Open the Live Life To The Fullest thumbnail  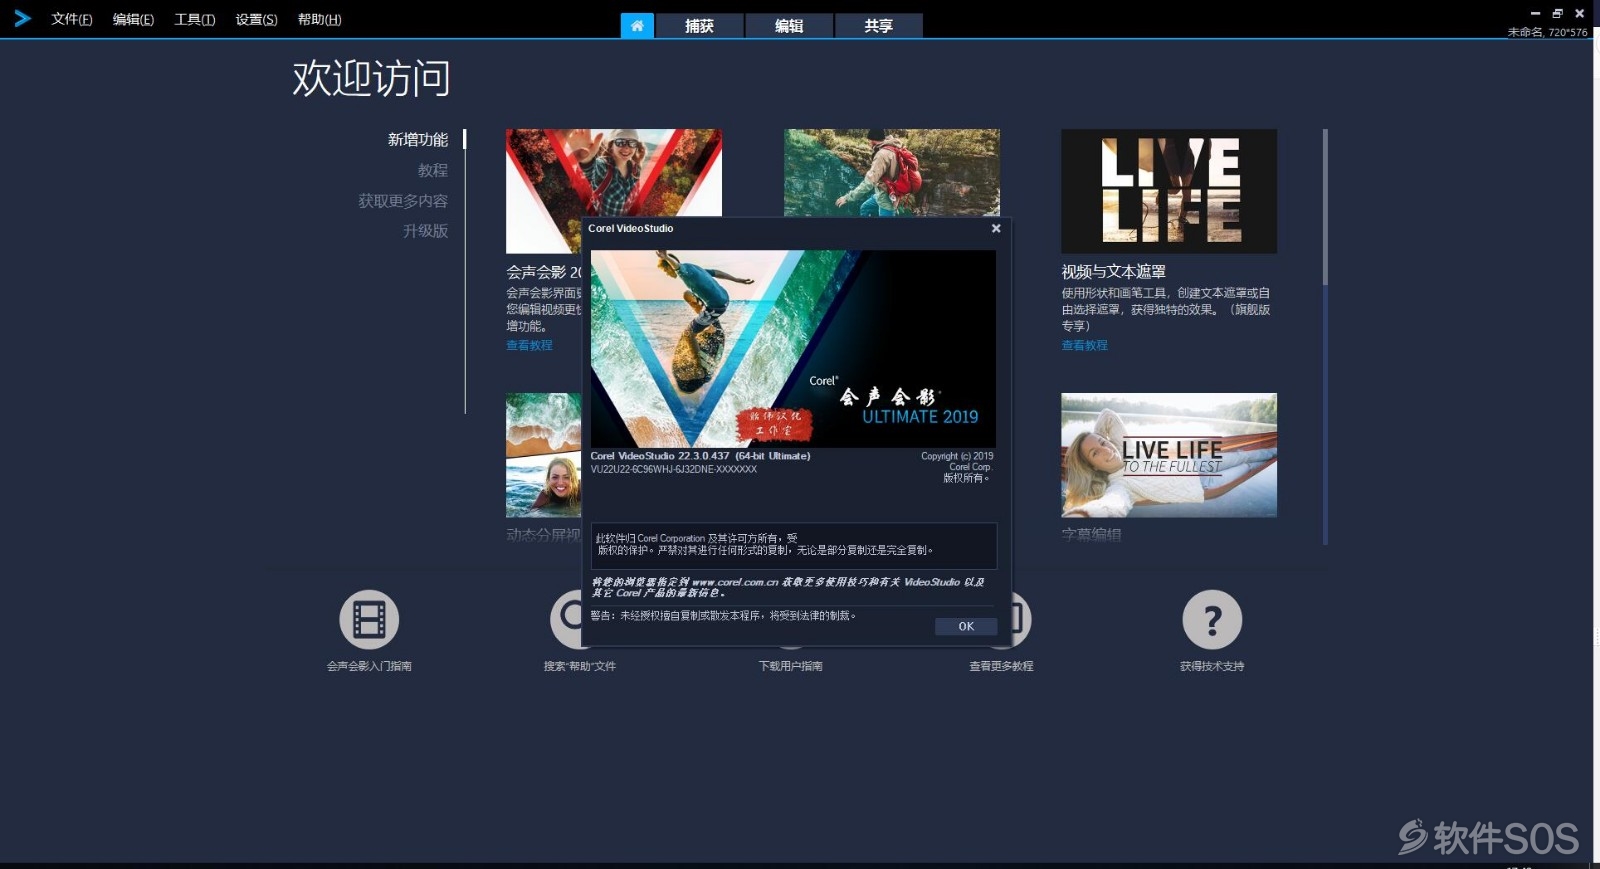pos(1169,455)
